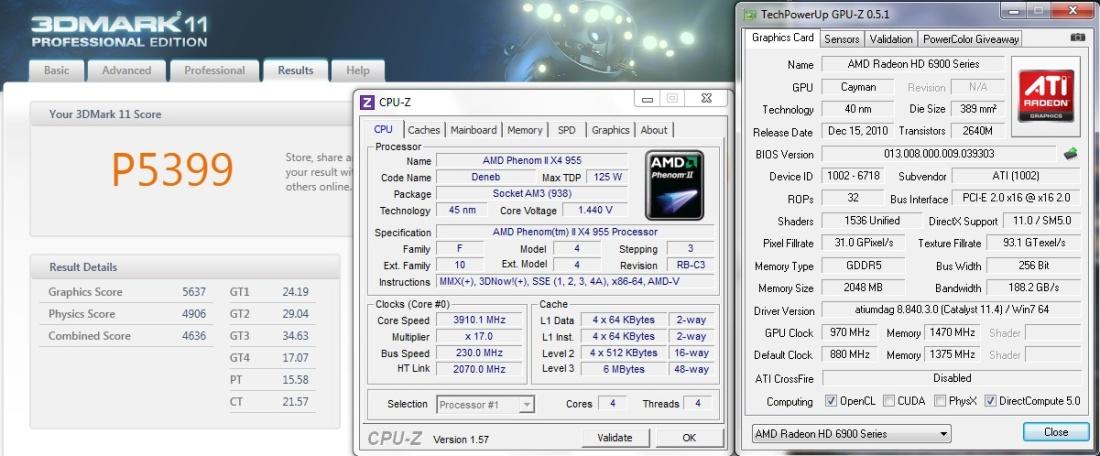The width and height of the screenshot is (1100, 456).
Task: Open the About tab in CPU-Z
Action: pyautogui.click(x=654, y=130)
